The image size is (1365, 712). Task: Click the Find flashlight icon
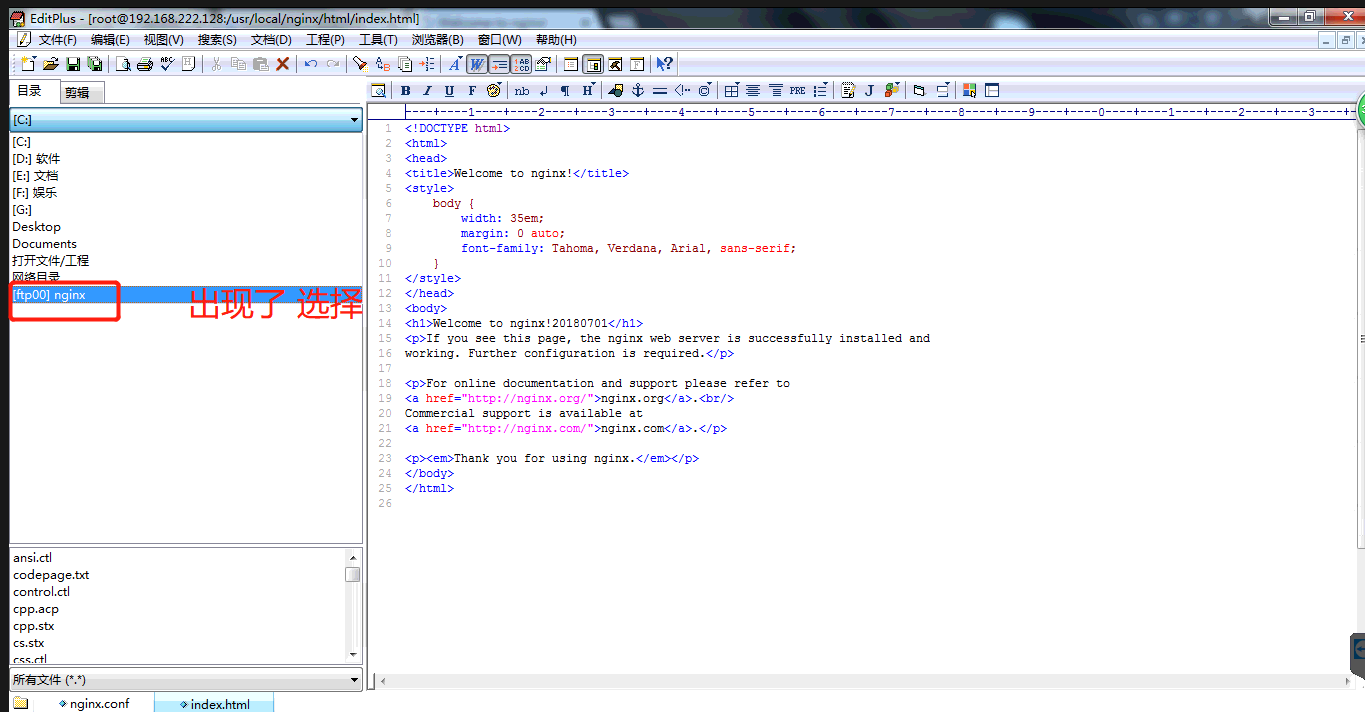(x=360, y=64)
